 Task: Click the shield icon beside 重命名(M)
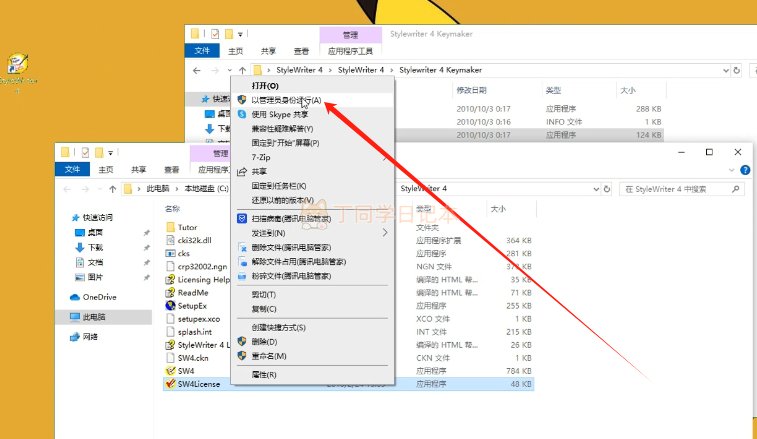coord(242,356)
